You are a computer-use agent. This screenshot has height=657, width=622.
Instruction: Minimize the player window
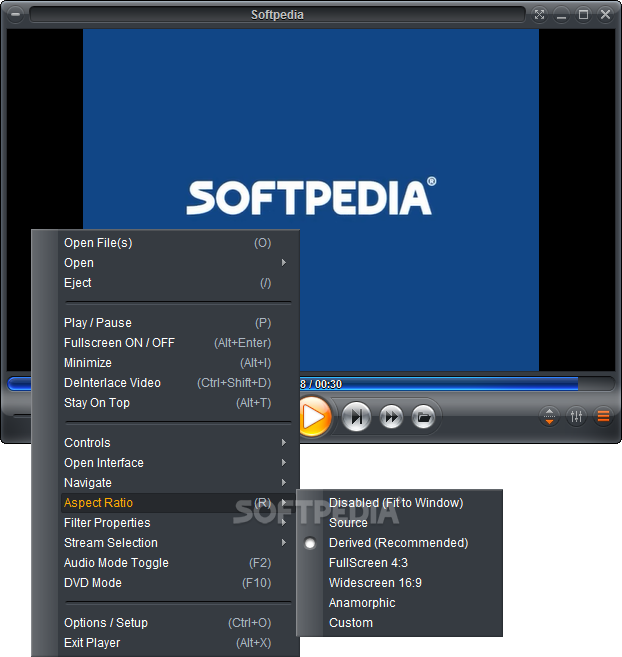coord(561,15)
